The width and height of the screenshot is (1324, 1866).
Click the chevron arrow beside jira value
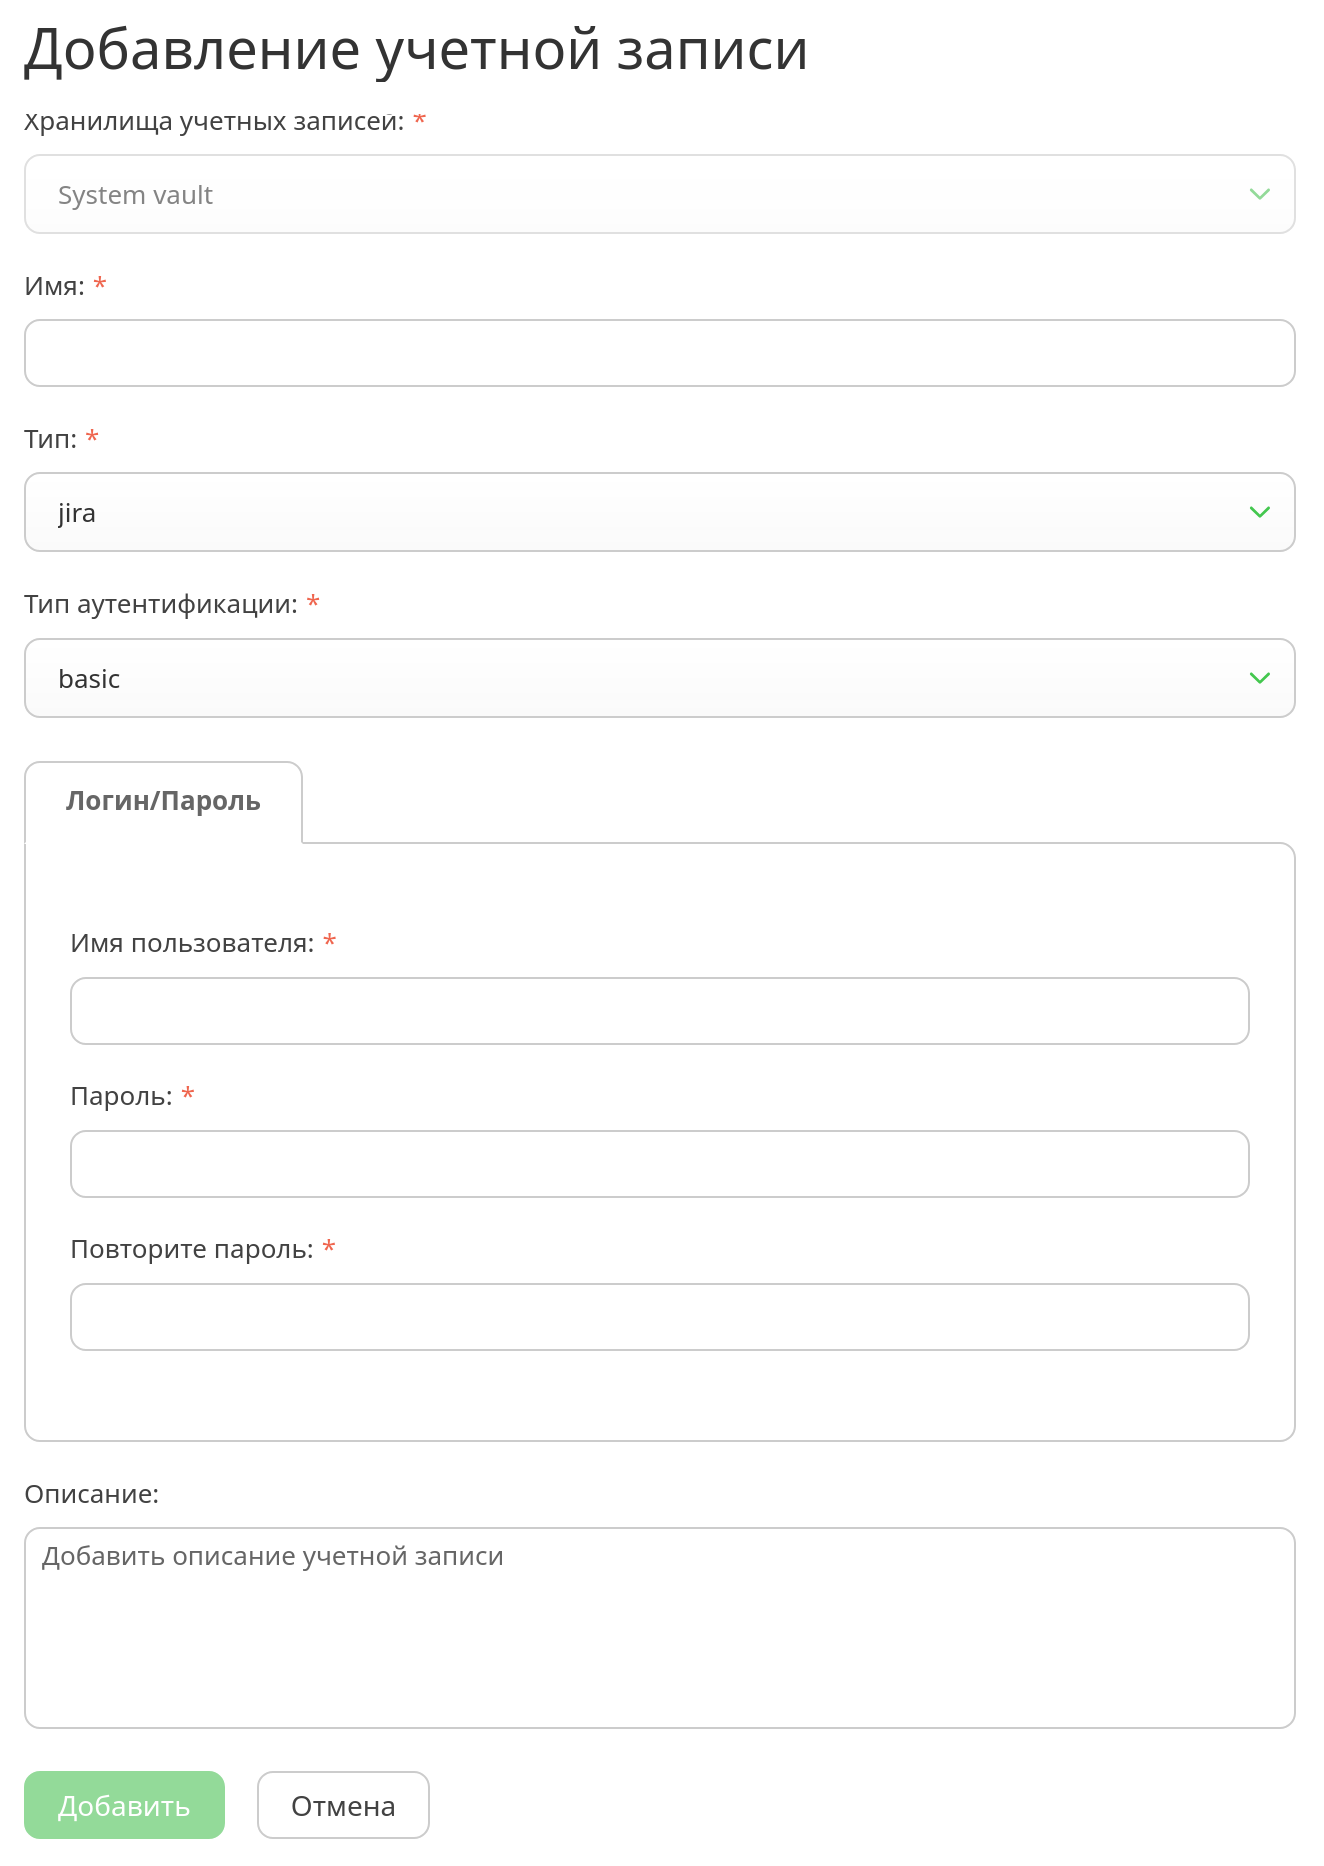(x=1259, y=512)
